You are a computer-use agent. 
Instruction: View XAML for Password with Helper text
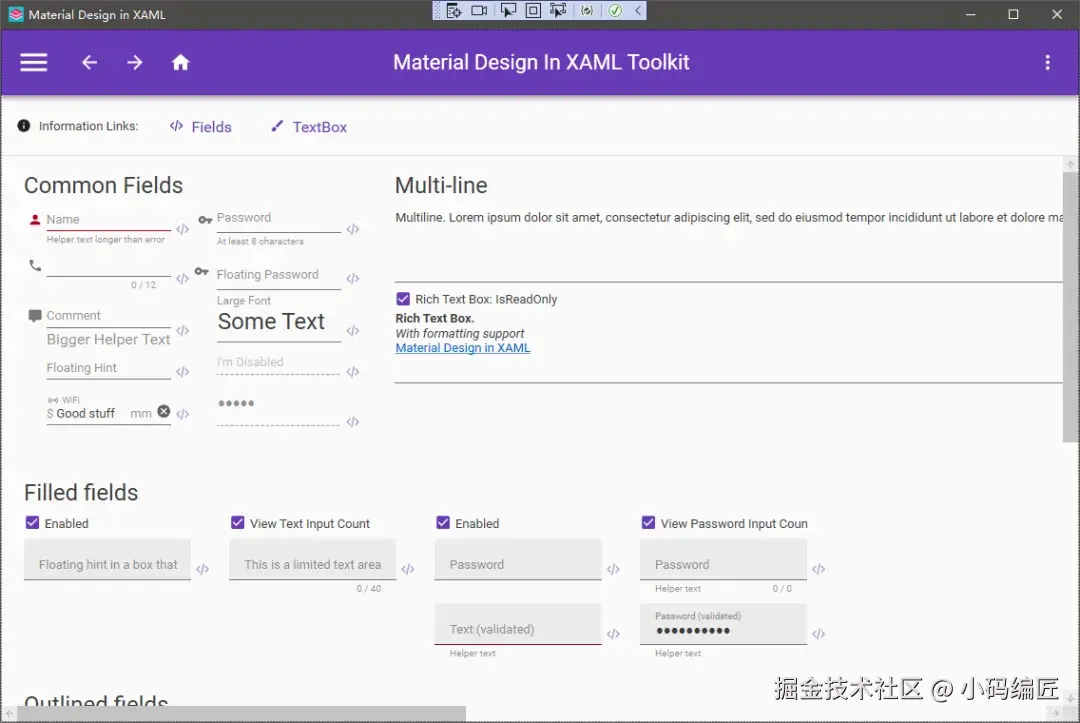(x=818, y=569)
